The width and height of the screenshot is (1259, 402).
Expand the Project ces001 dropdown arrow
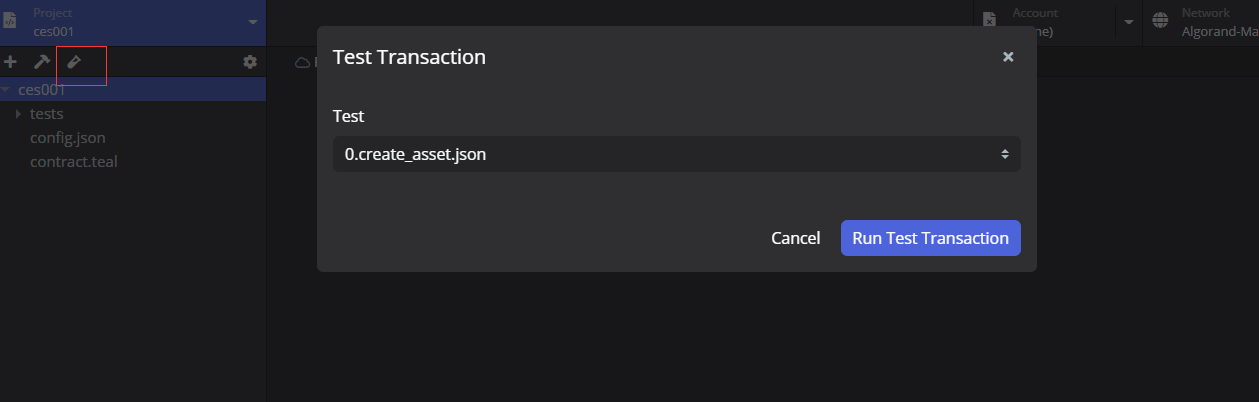tap(252, 22)
